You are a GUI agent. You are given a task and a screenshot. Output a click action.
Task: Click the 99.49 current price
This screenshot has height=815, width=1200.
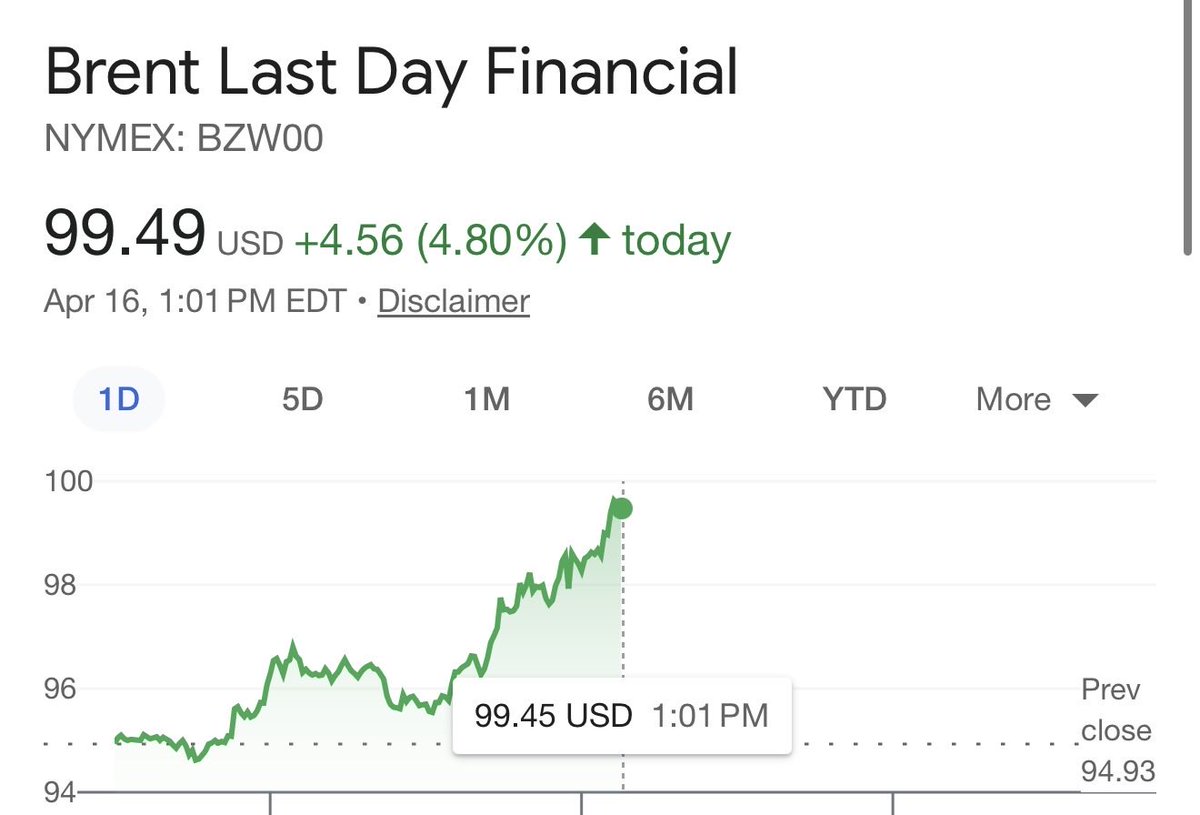pos(124,232)
